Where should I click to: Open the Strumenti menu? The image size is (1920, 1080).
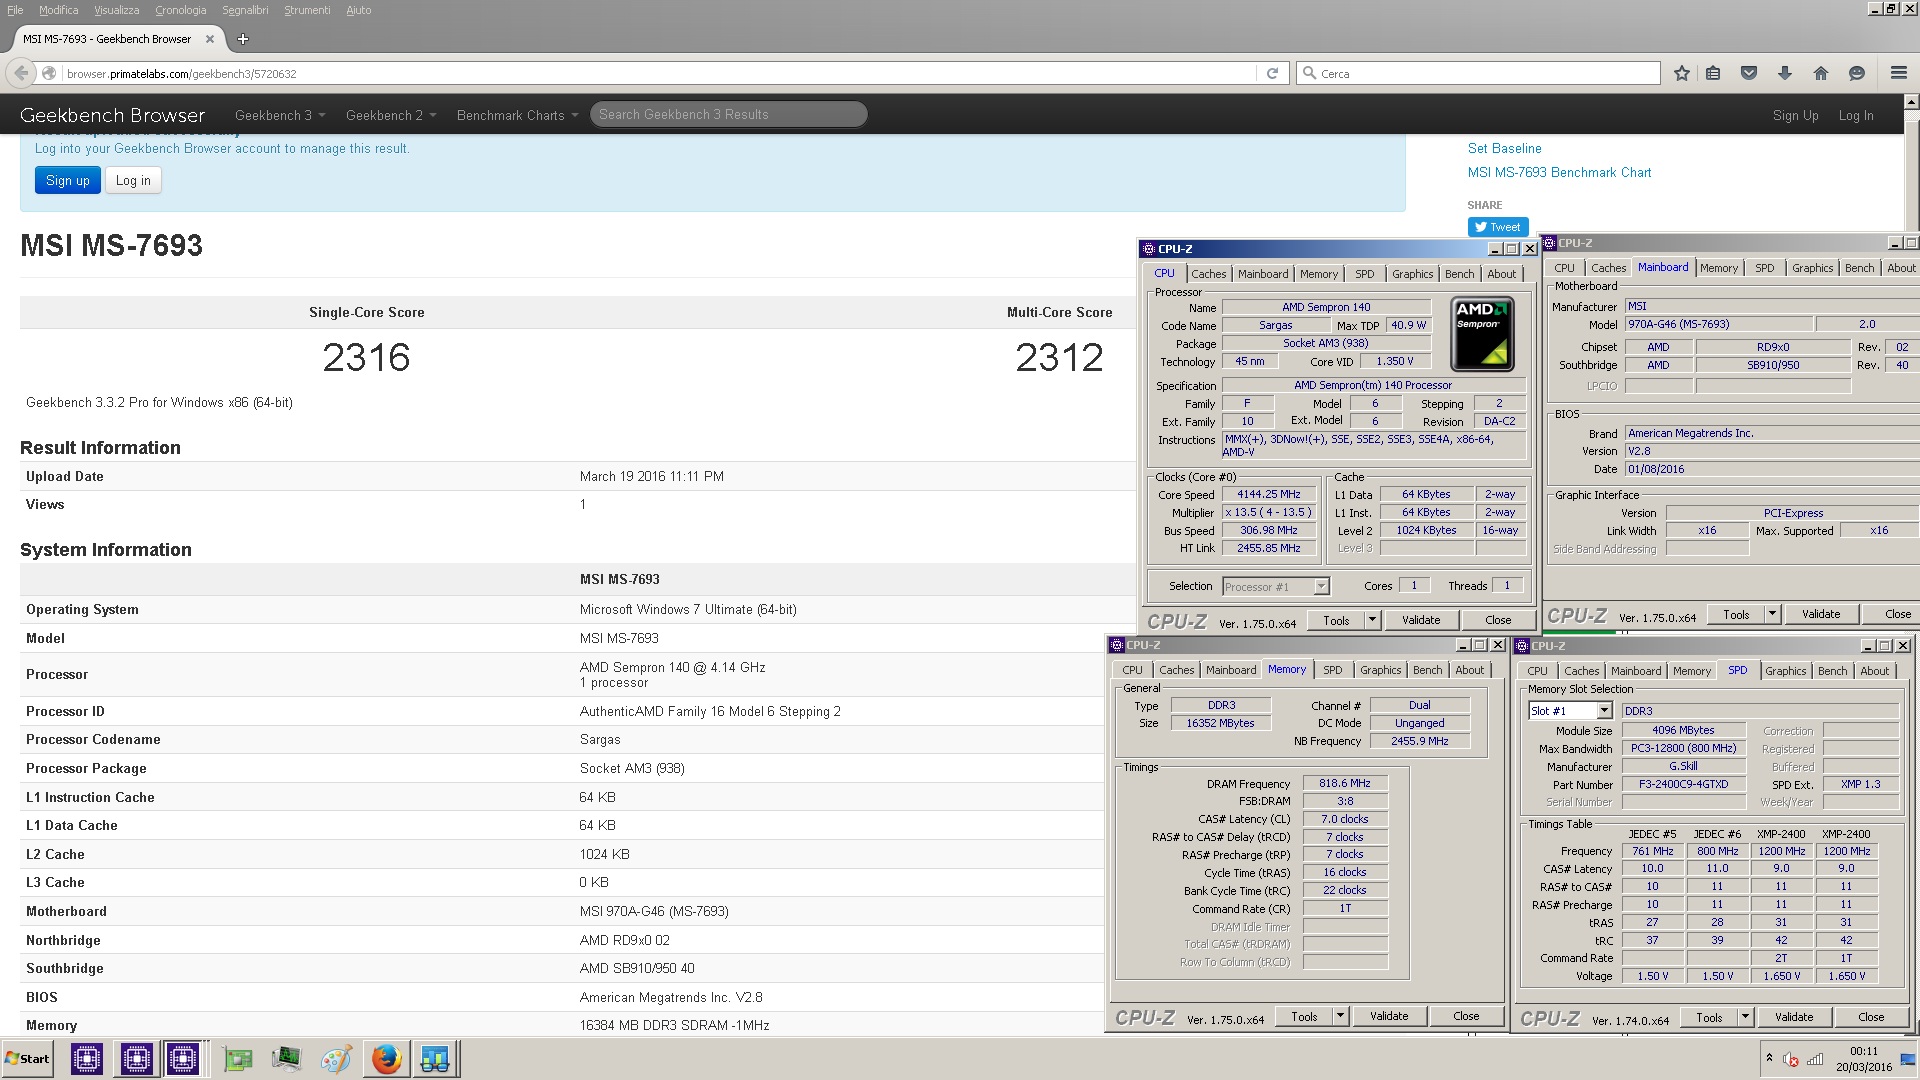click(x=307, y=10)
